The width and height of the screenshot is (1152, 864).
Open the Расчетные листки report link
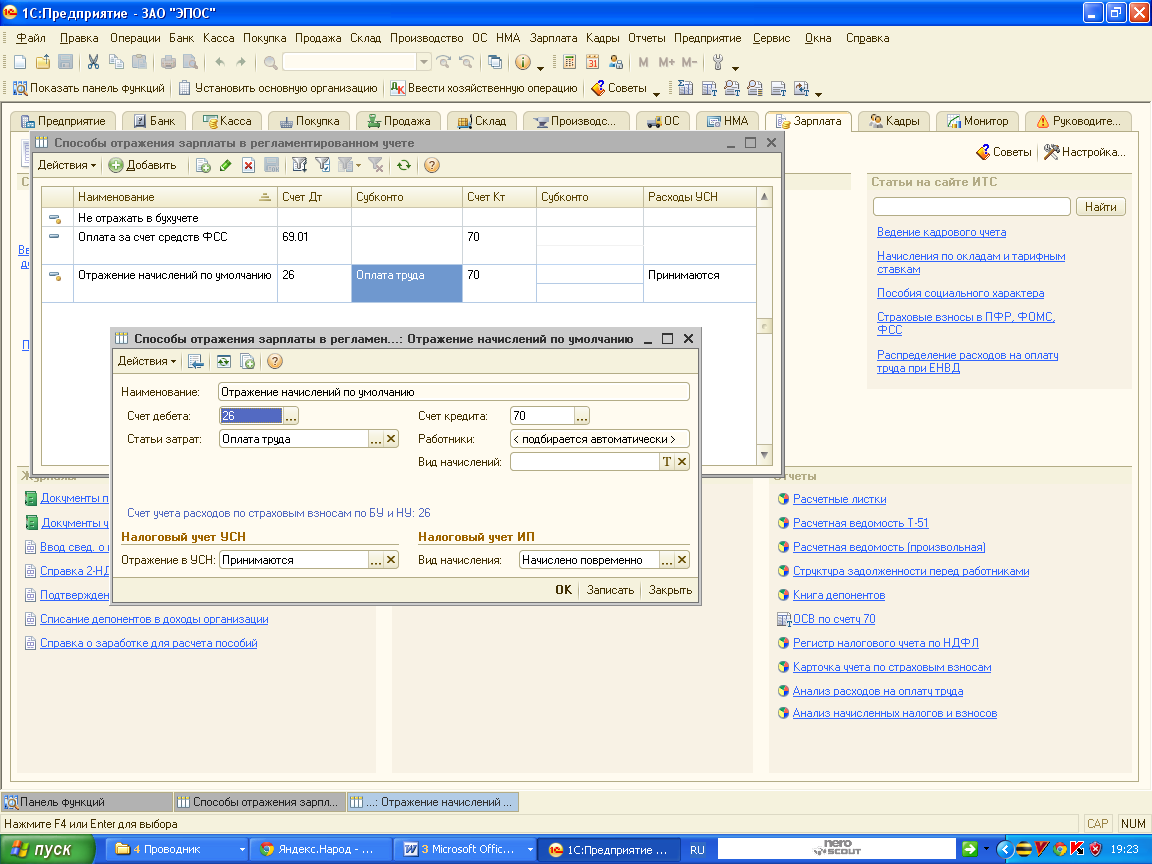[x=839, y=500]
